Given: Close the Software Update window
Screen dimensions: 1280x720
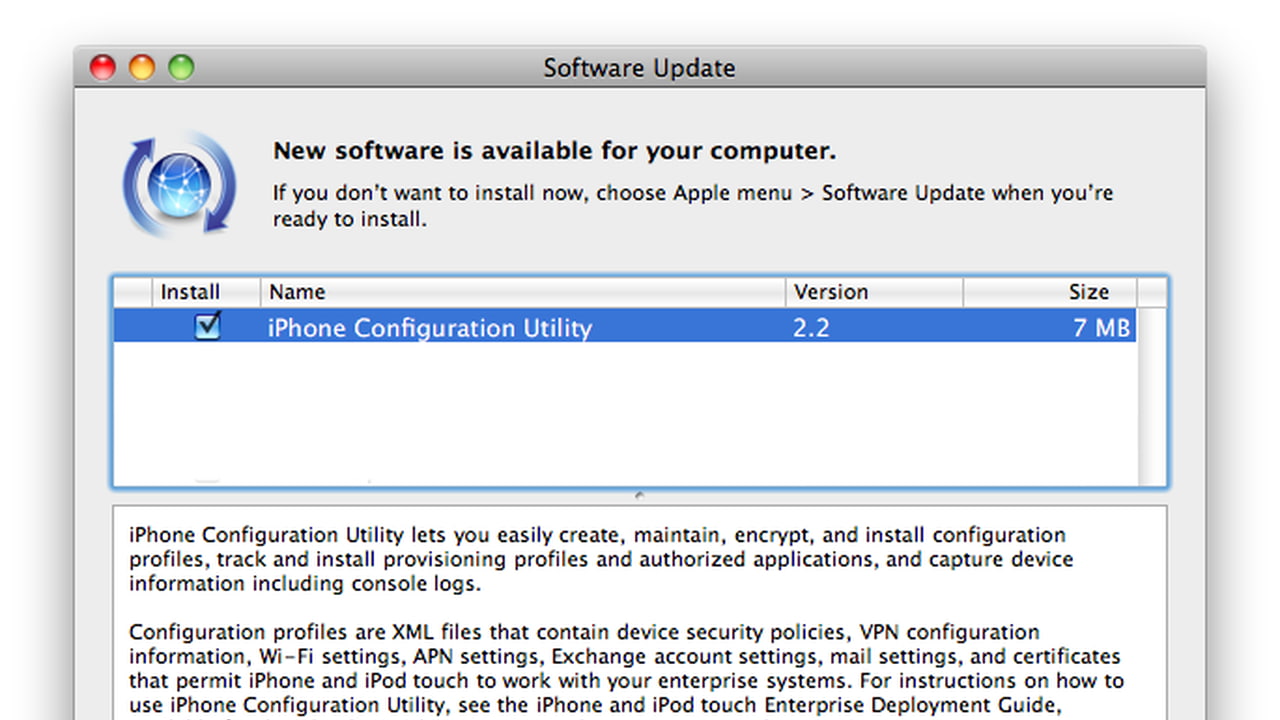Looking at the screenshot, I should point(103,67).
